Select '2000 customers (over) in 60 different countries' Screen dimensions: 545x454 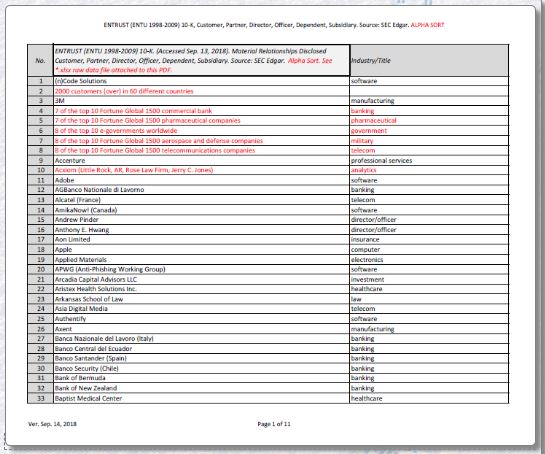tap(124, 91)
